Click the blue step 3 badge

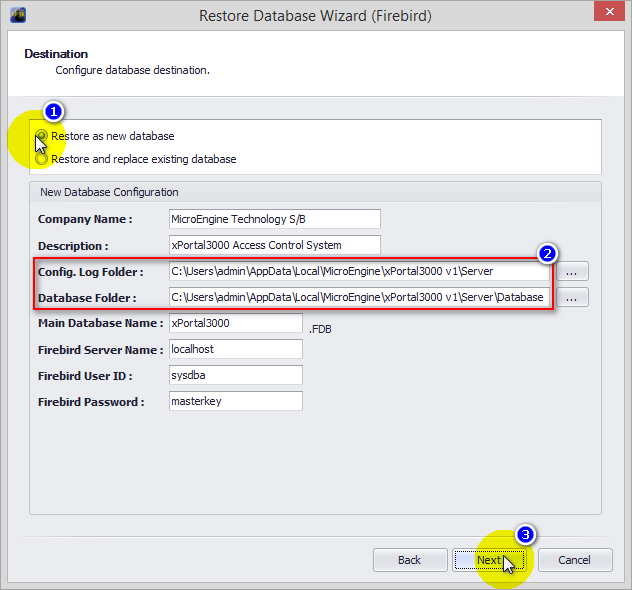[526, 534]
